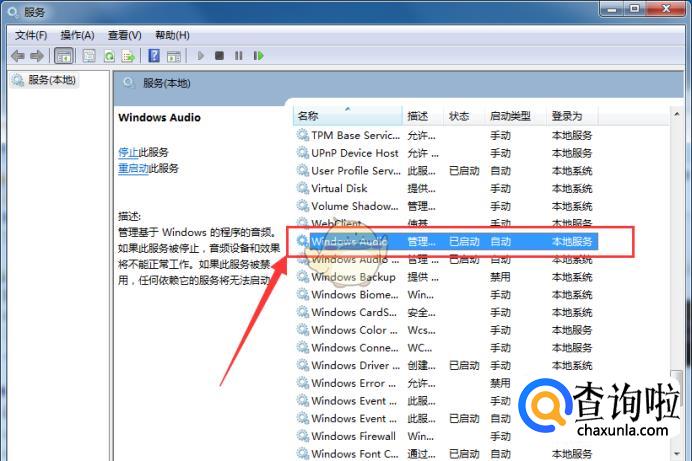Minimize the 服务 window
Image resolution: width=692 pixels, height=461 pixels.
click(x=612, y=8)
